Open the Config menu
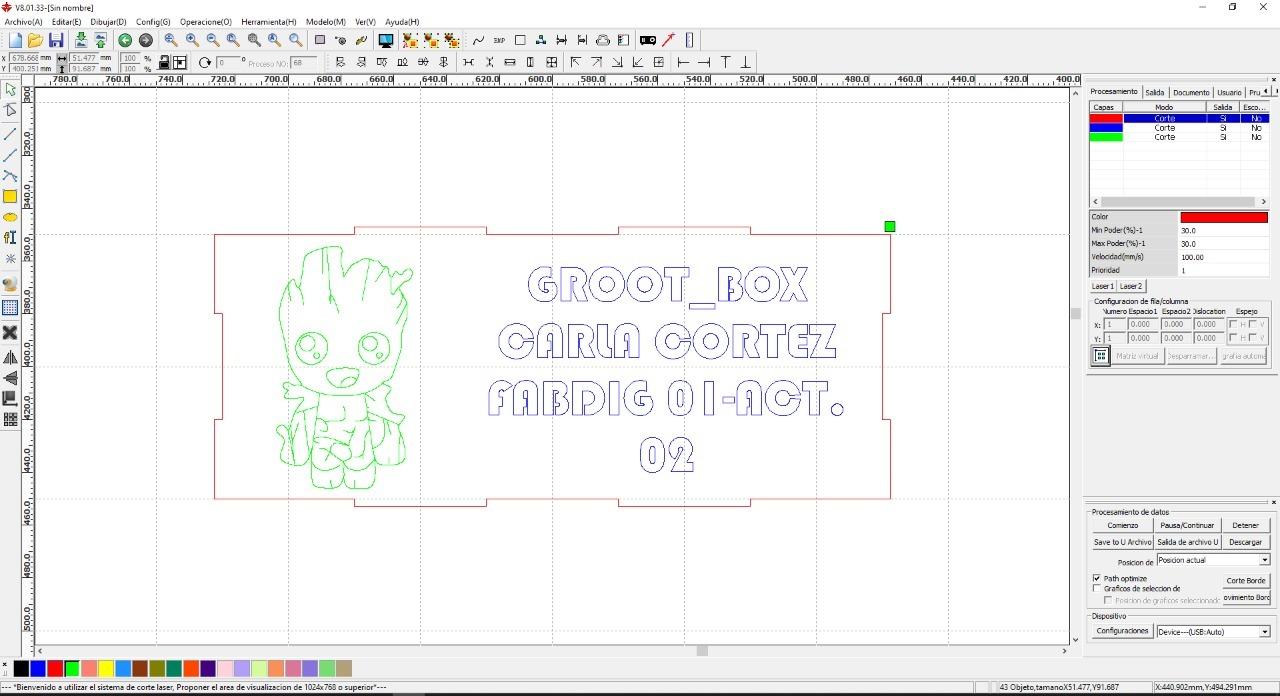This screenshot has width=1280, height=696. [153, 21]
